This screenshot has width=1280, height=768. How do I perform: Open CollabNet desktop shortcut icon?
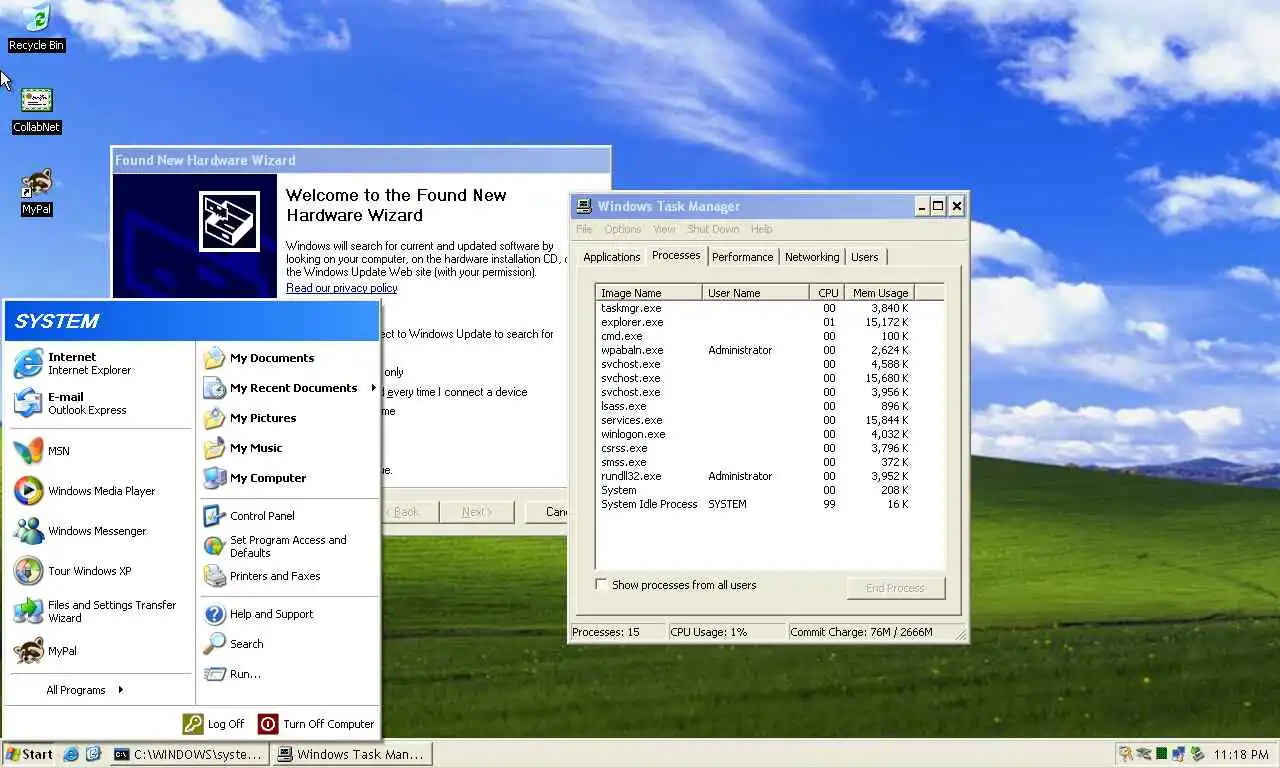pyautogui.click(x=36, y=101)
